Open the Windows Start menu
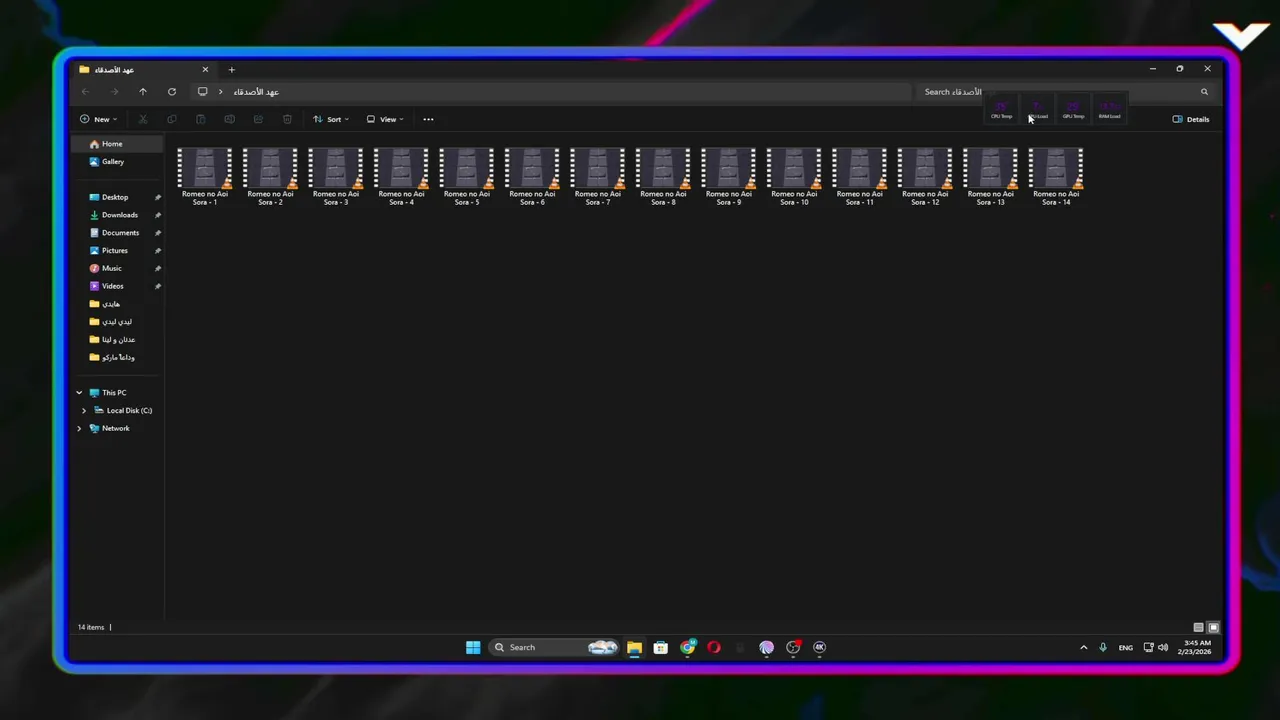The height and width of the screenshot is (720, 1280). point(473,647)
